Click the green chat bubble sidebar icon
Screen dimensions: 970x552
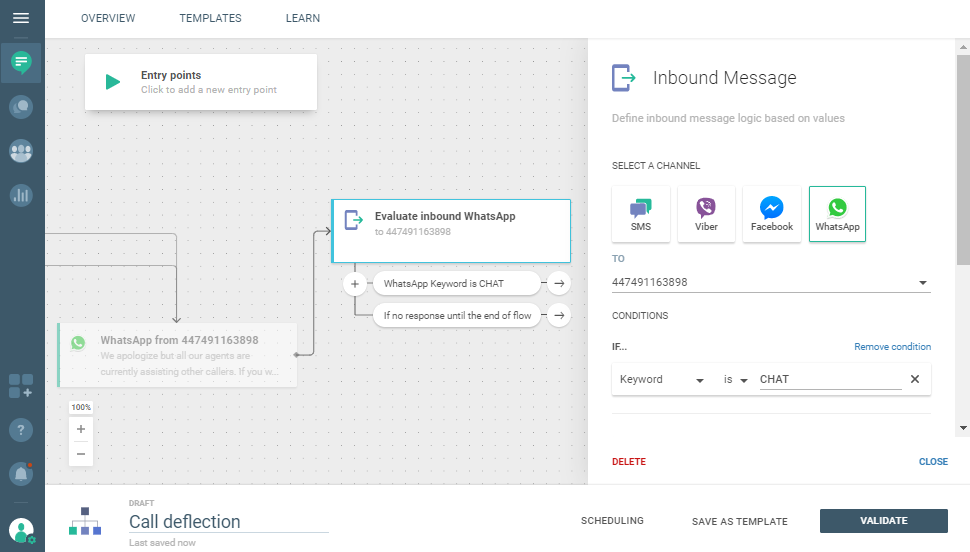(21, 63)
